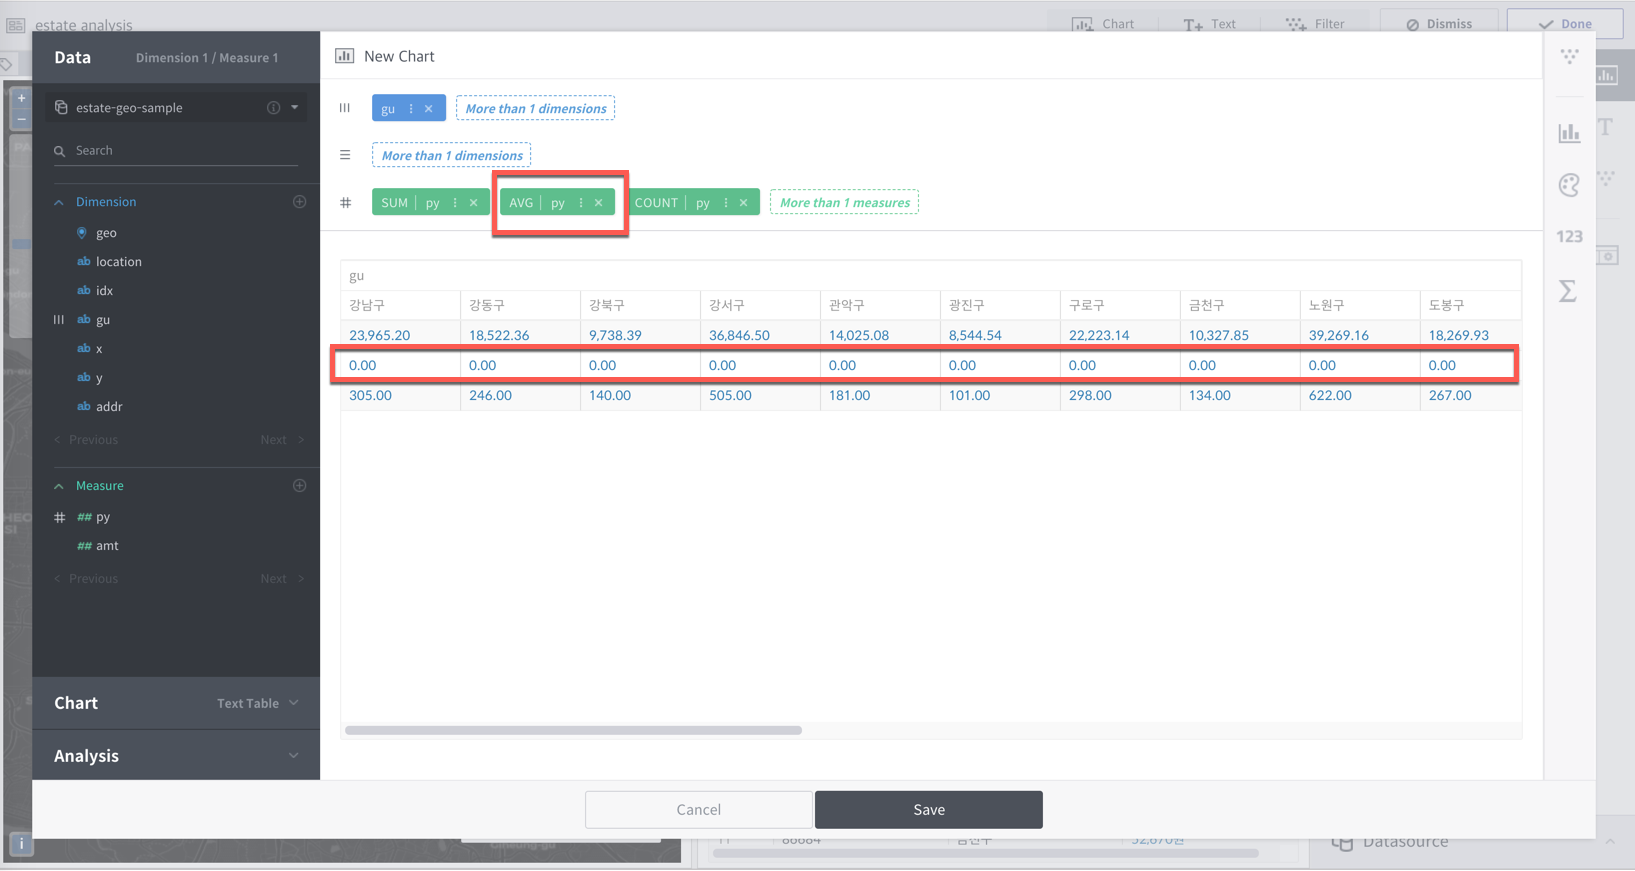Click the aggregation shelf hash icon

(346, 202)
